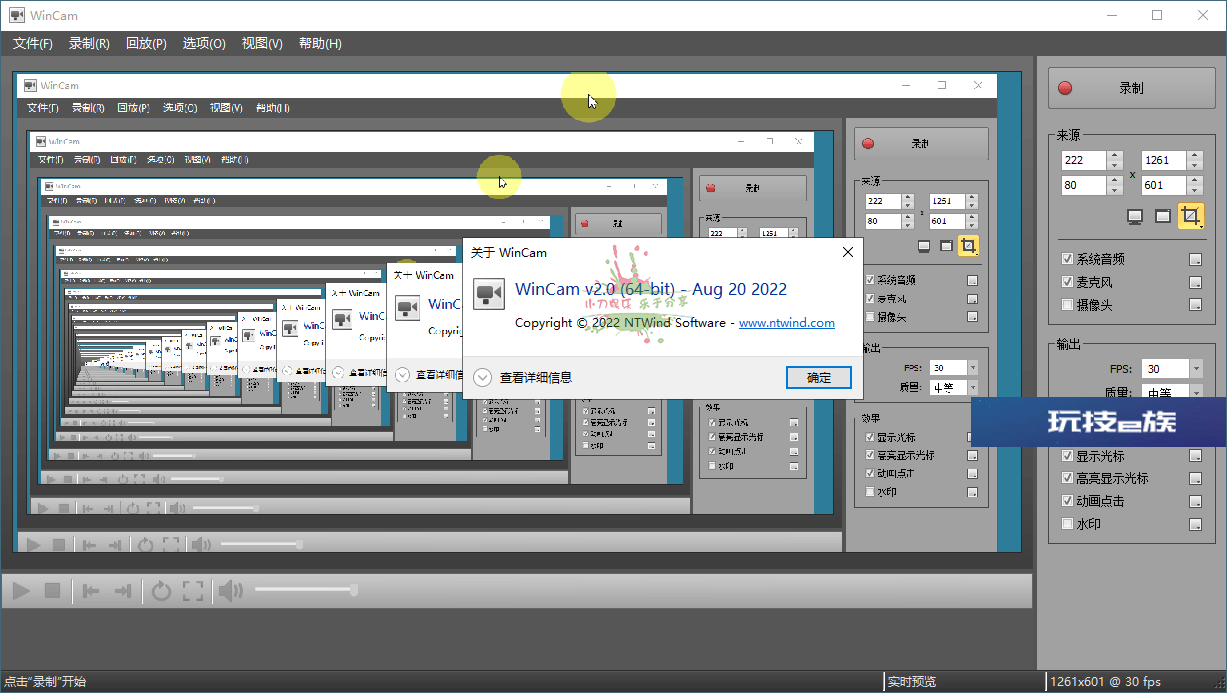The width and height of the screenshot is (1227, 693).
Task: Jump to the end of the recording
Action: point(123,591)
